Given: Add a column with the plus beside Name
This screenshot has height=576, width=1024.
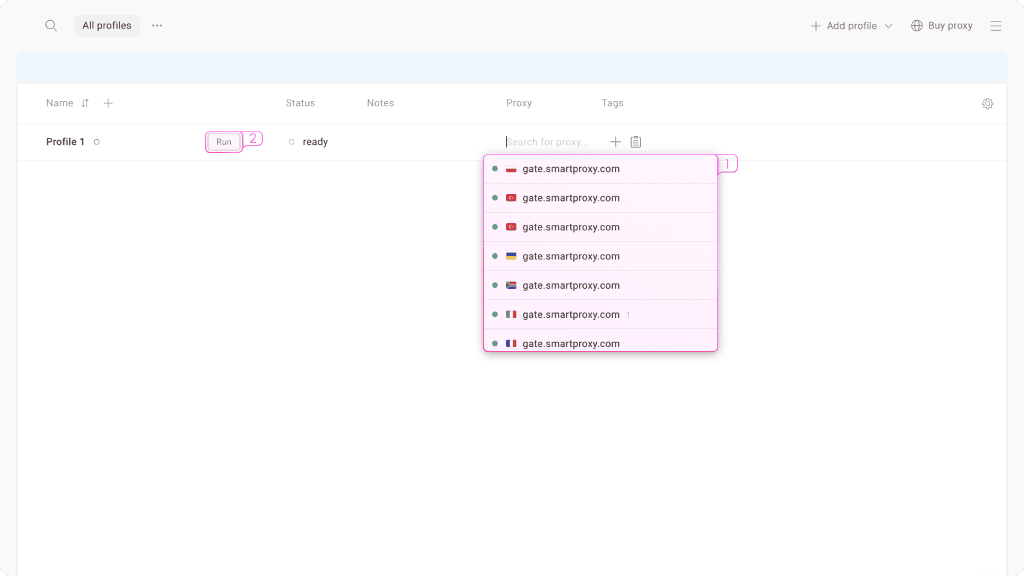Looking at the screenshot, I should pyautogui.click(x=108, y=103).
